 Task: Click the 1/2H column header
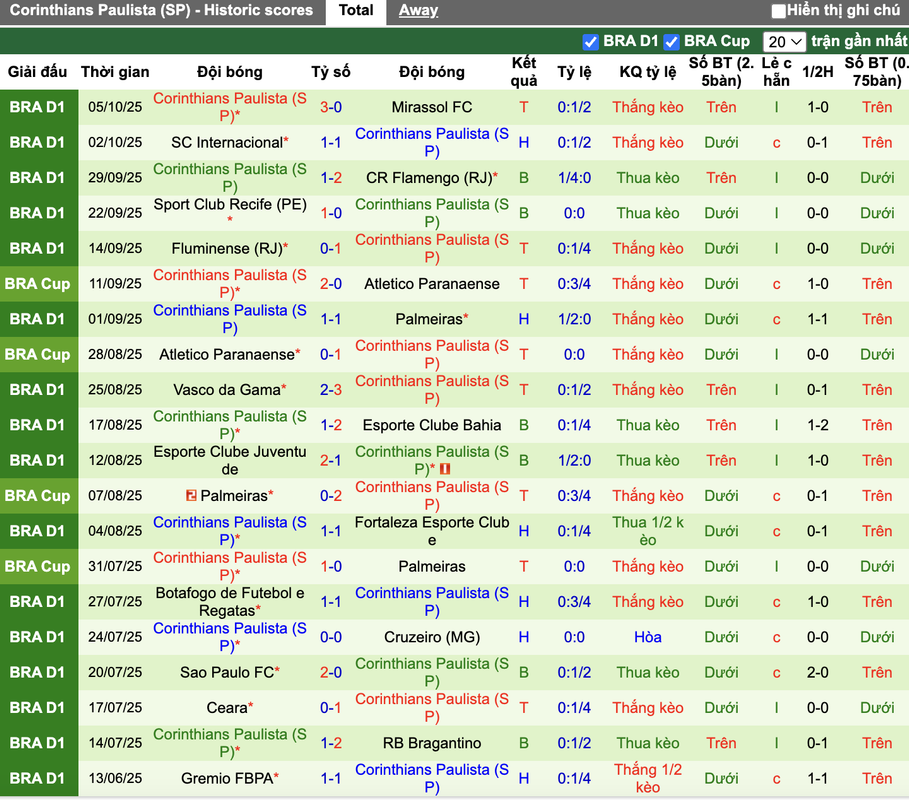point(817,72)
